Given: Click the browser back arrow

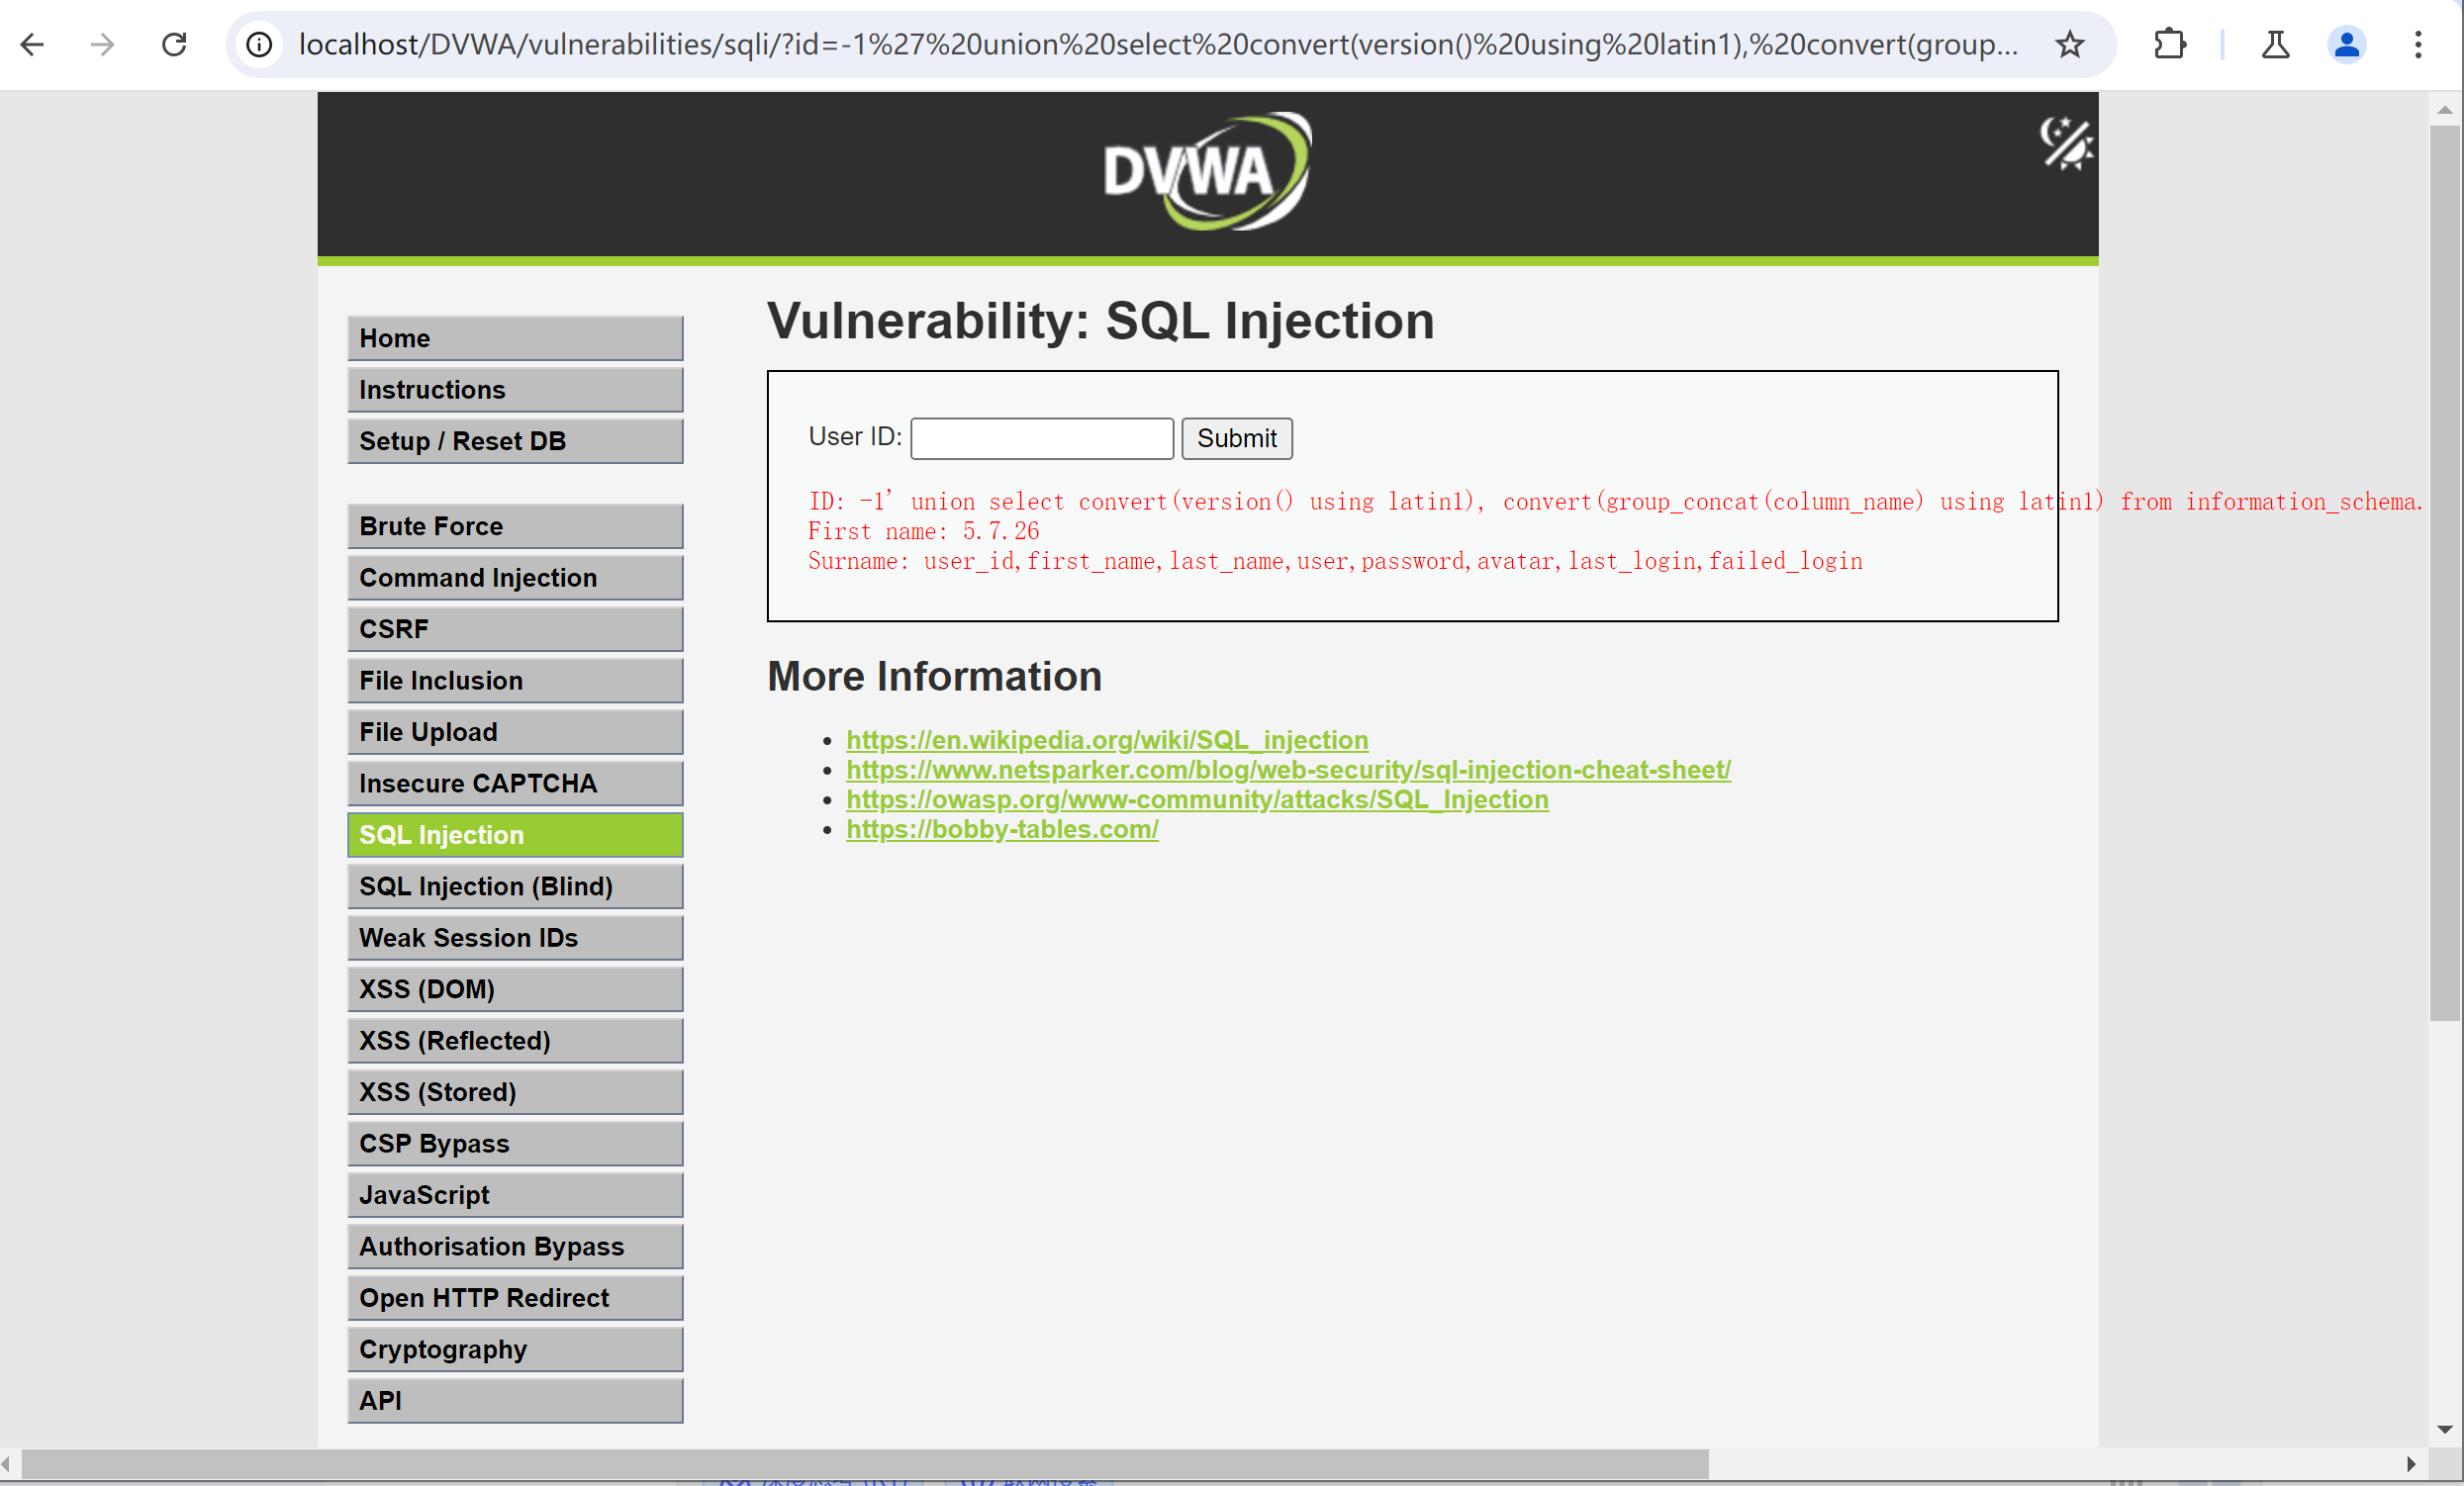Looking at the screenshot, I should 32,44.
